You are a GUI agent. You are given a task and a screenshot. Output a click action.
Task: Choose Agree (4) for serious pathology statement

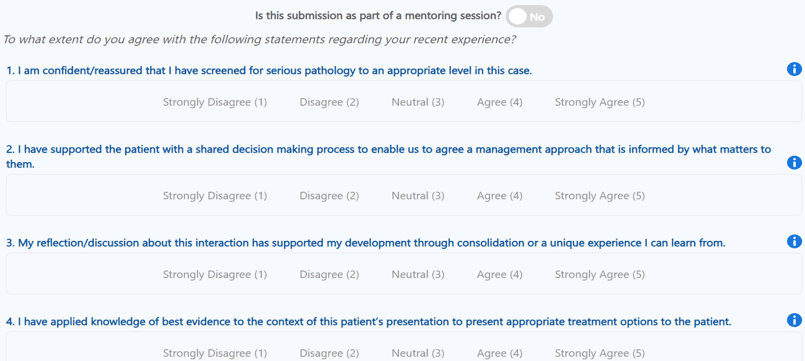[x=500, y=102]
